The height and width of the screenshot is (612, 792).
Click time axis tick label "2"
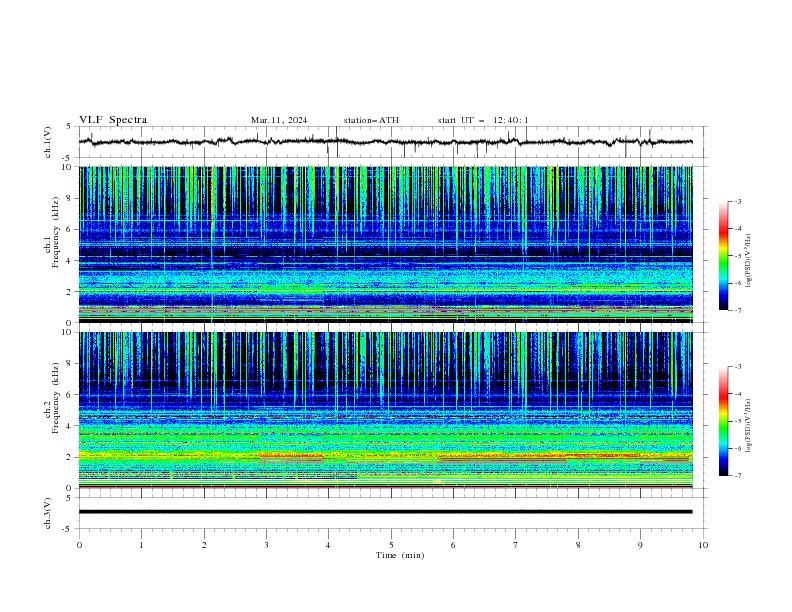(204, 545)
